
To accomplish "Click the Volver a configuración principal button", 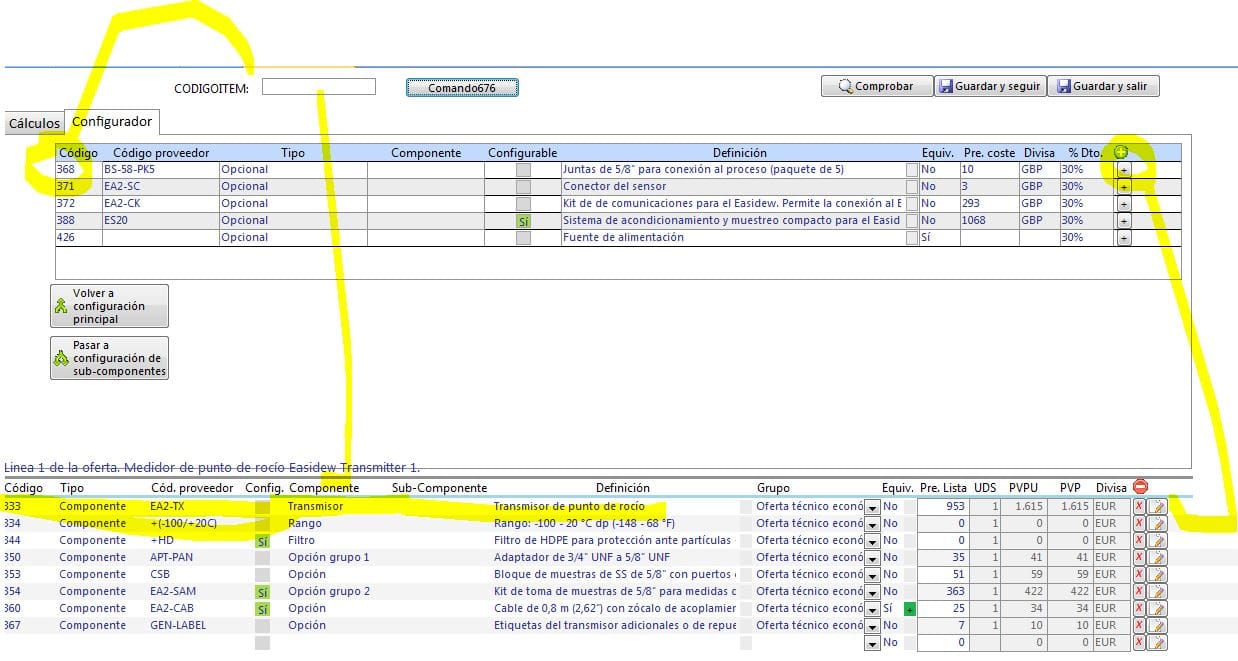I will tap(109, 306).
